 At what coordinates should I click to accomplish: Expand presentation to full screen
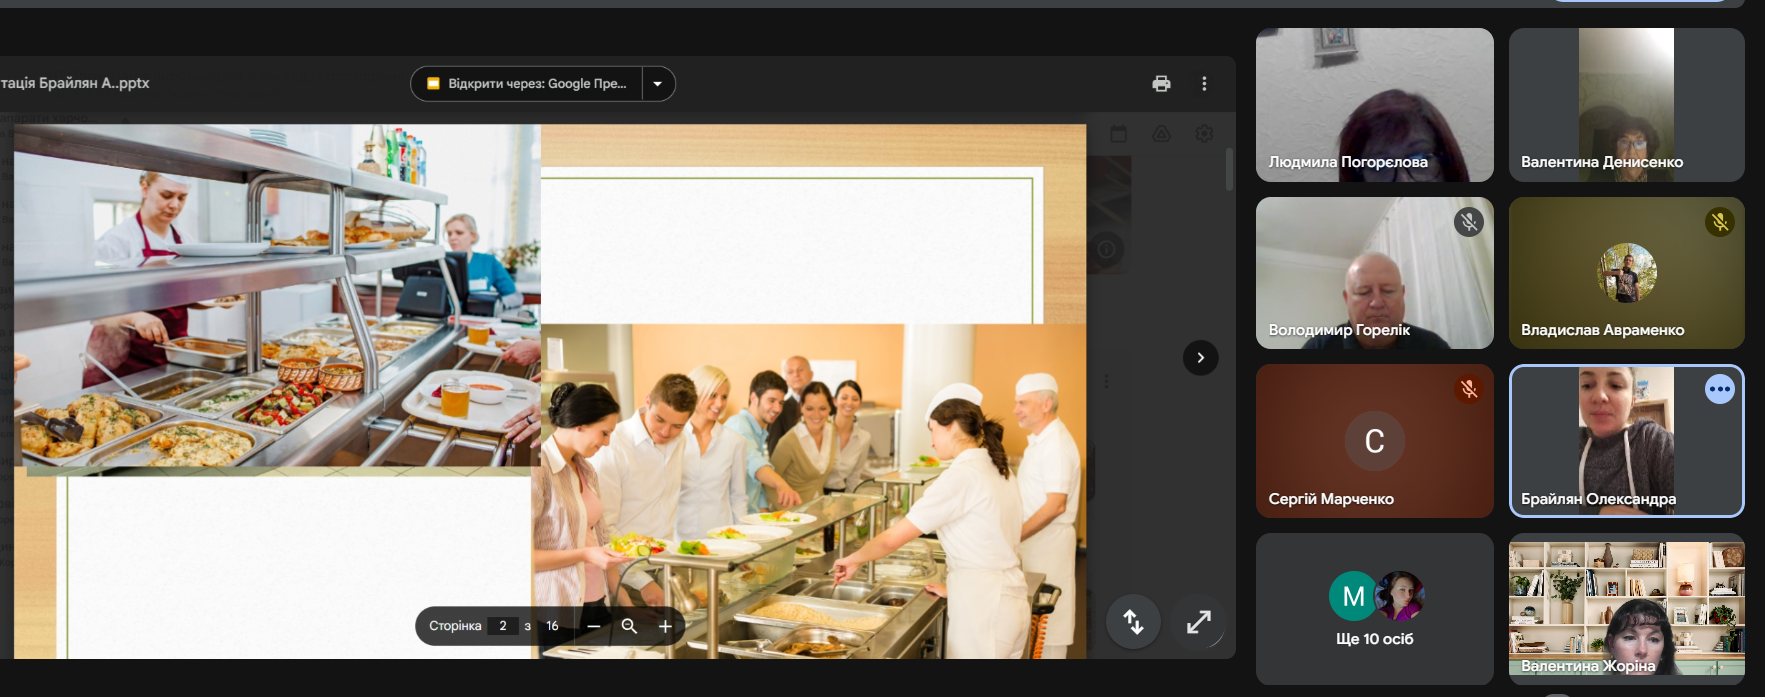1198,622
